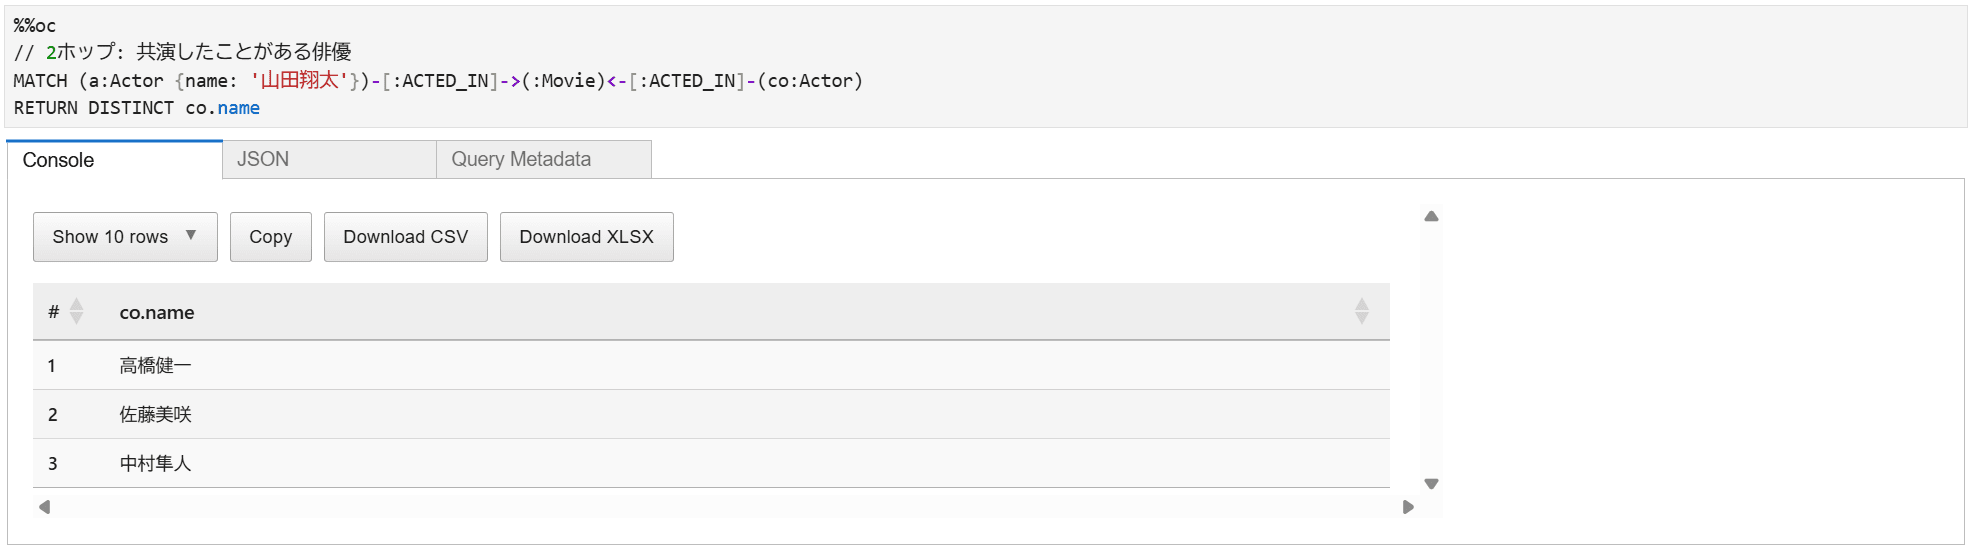This screenshot has width=1970, height=550.
Task: Select the Console tab
Action: tap(114, 160)
